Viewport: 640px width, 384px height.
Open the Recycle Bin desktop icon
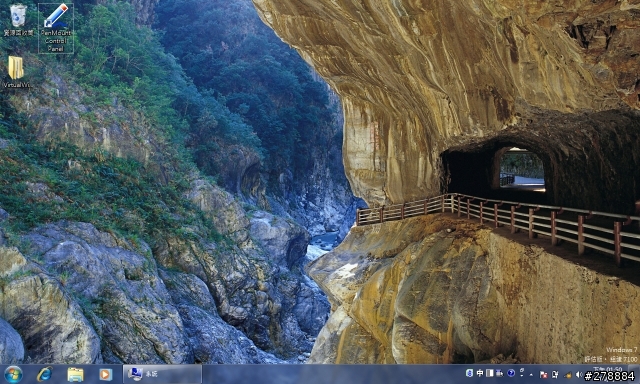[18, 20]
